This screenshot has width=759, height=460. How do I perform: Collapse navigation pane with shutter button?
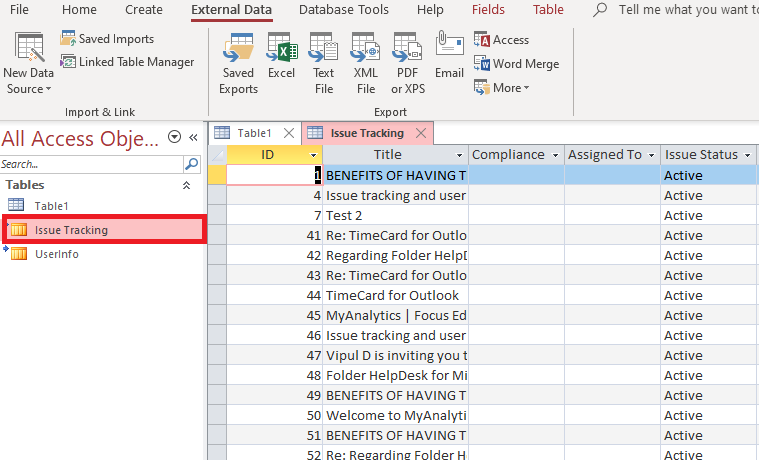[193, 138]
